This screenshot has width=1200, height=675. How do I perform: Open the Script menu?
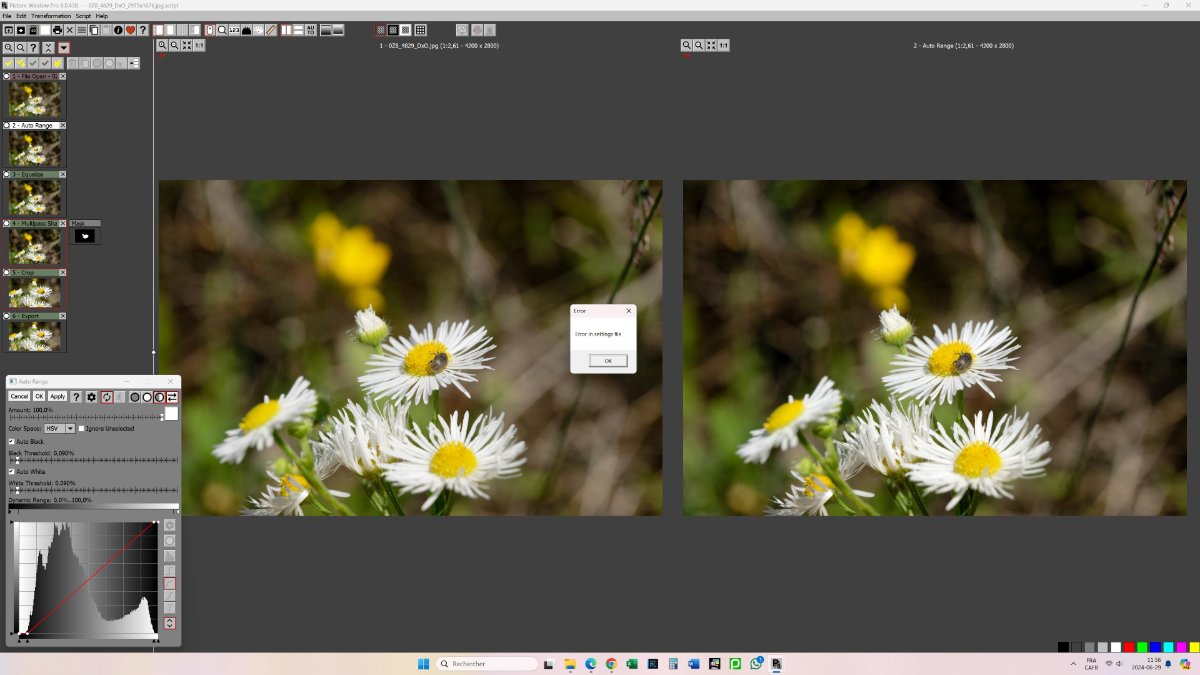click(x=83, y=16)
